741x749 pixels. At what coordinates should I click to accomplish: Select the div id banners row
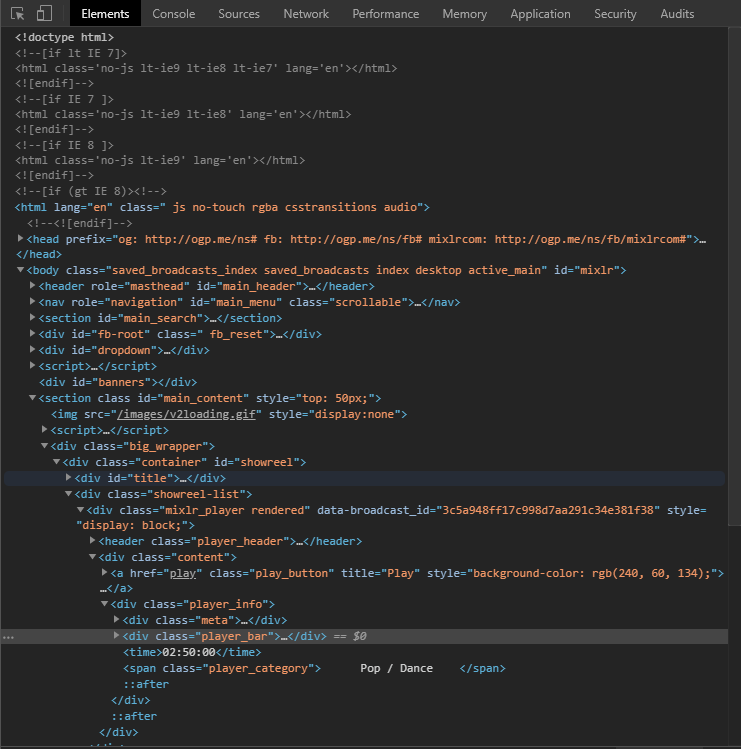tap(118, 382)
